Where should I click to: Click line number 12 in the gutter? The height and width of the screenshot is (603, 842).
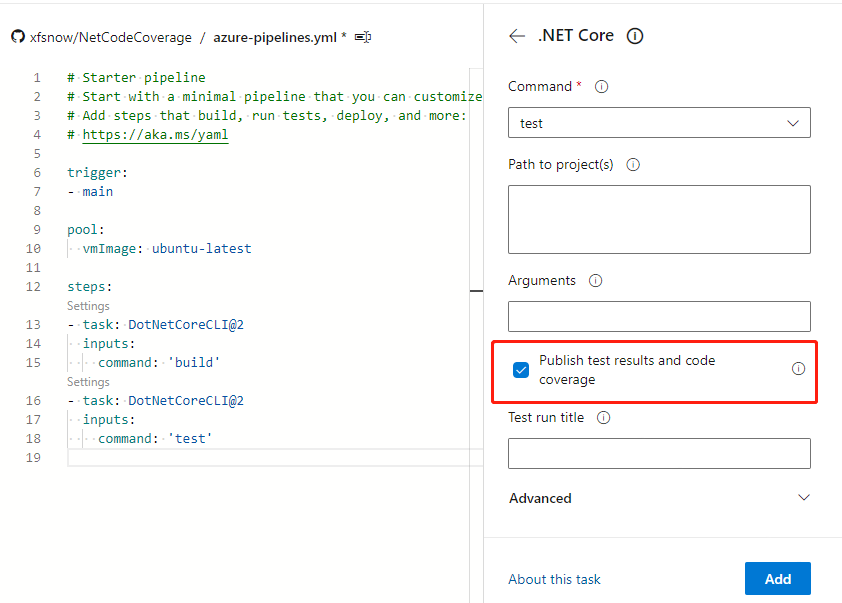point(33,287)
